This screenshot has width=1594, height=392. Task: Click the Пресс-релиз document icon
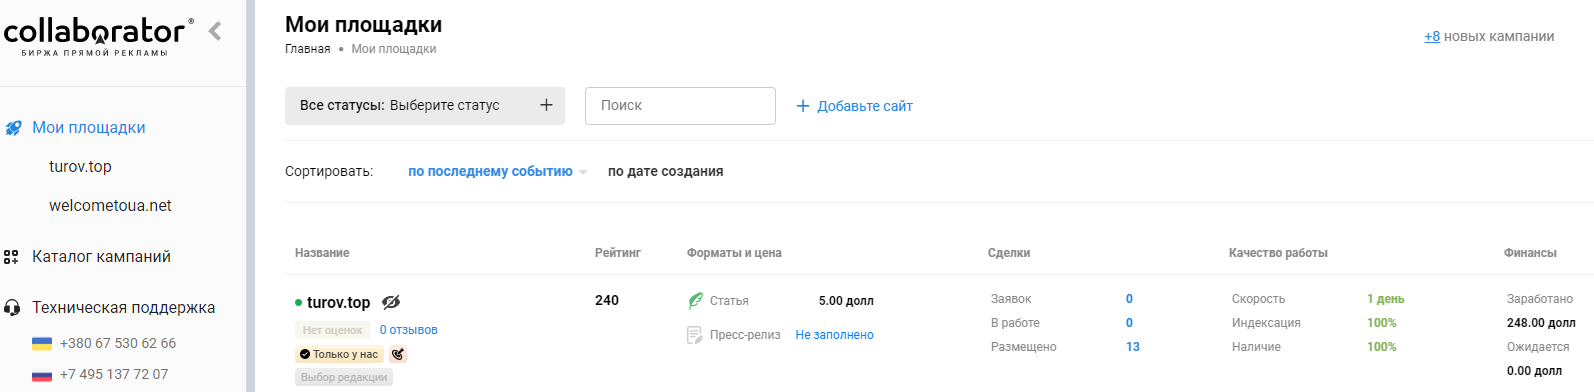[x=695, y=335]
